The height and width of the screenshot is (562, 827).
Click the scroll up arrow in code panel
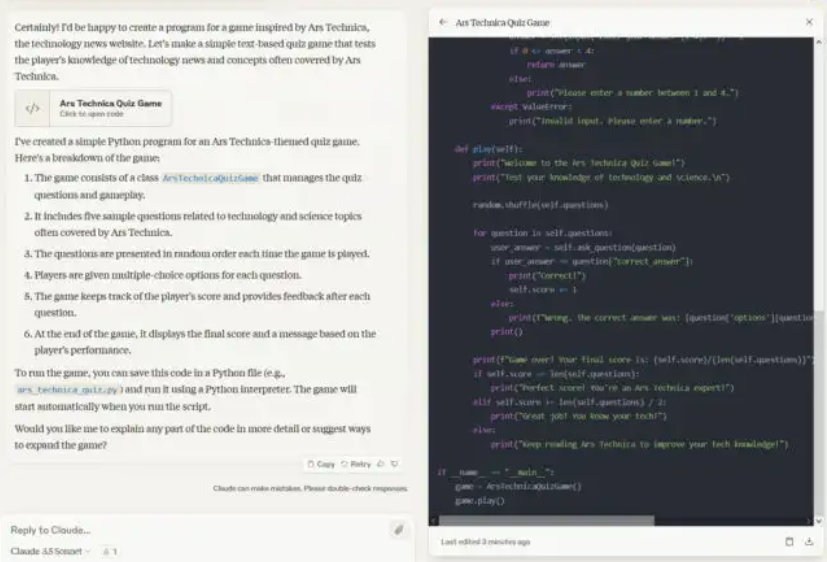click(x=819, y=42)
